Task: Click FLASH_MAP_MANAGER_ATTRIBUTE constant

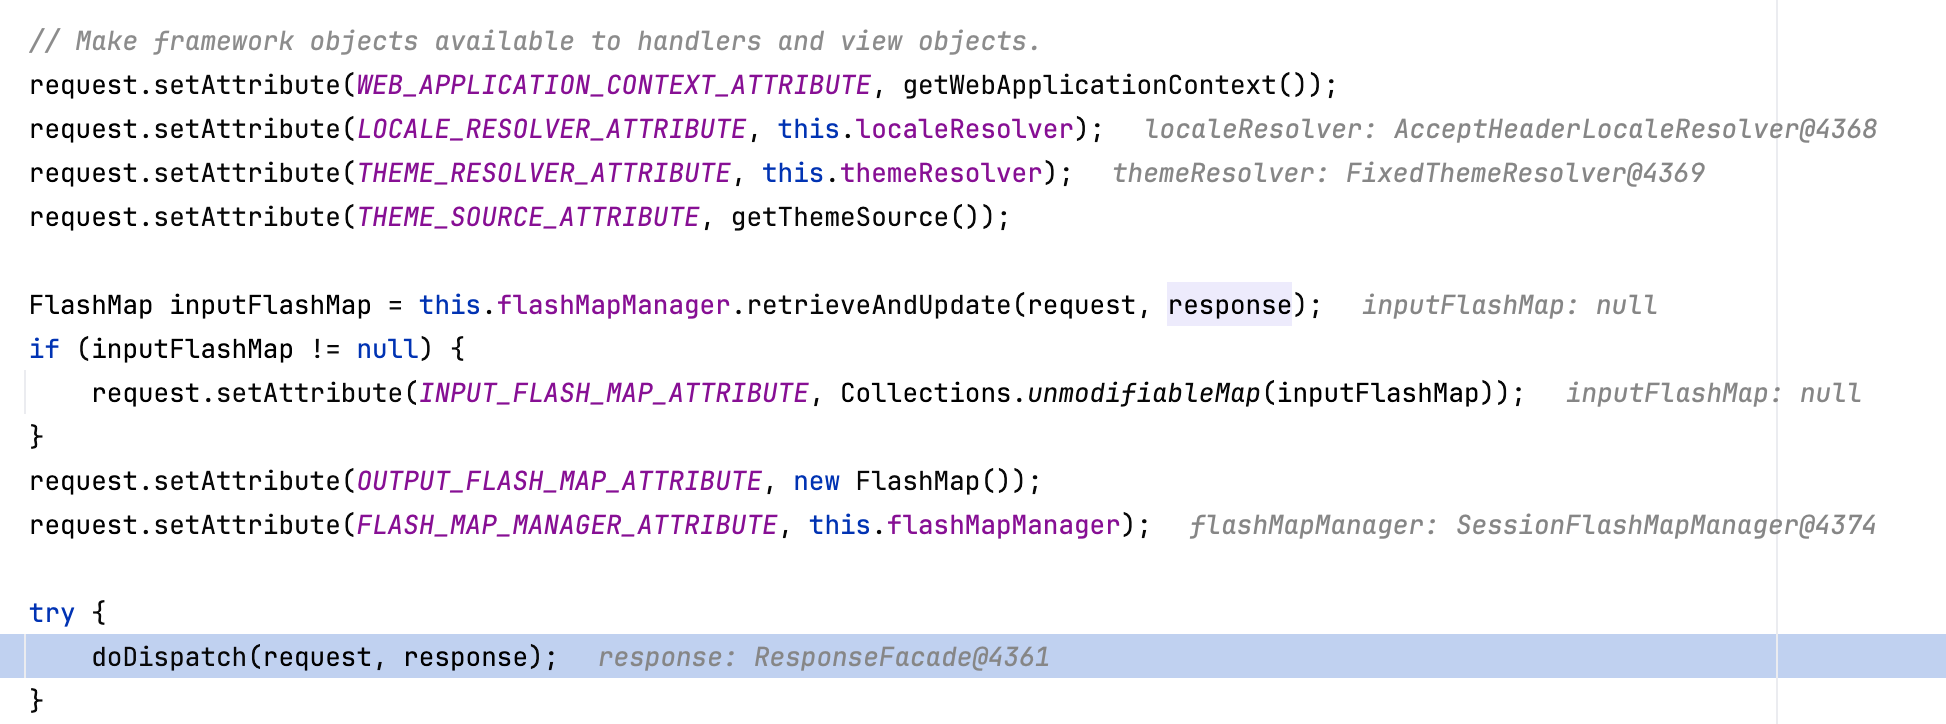Action: 567,525
